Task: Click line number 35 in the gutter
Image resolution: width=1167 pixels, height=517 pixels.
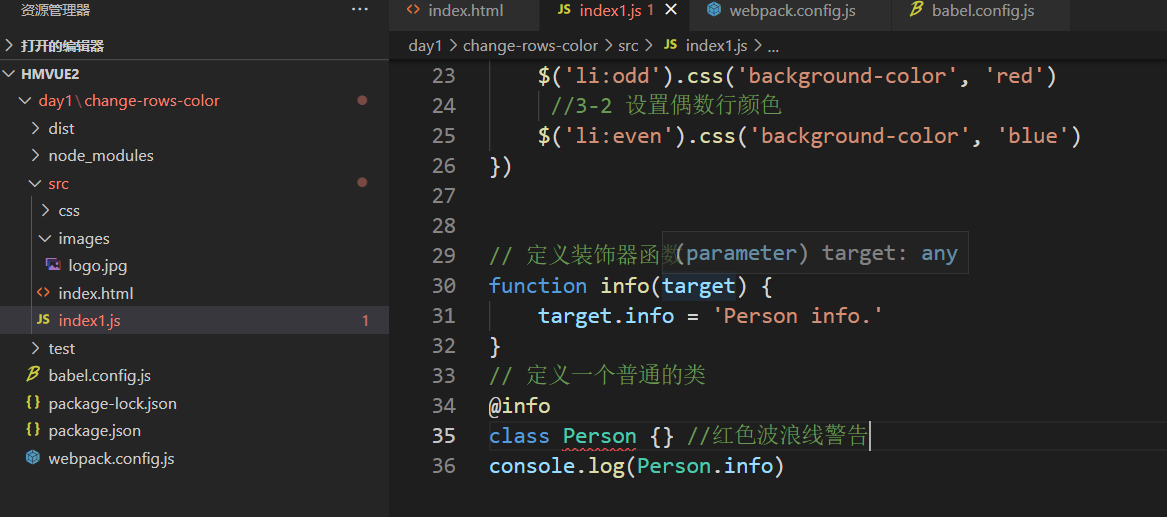Action: tap(444, 435)
